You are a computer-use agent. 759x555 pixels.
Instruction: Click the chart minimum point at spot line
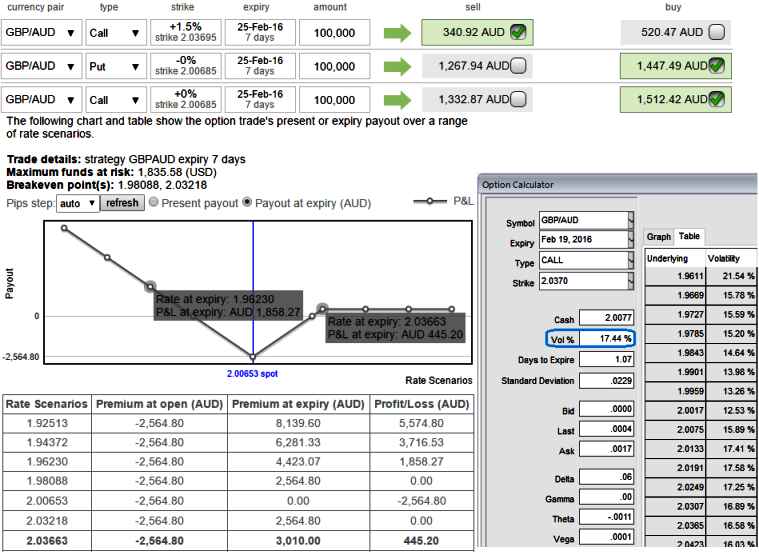(x=253, y=357)
